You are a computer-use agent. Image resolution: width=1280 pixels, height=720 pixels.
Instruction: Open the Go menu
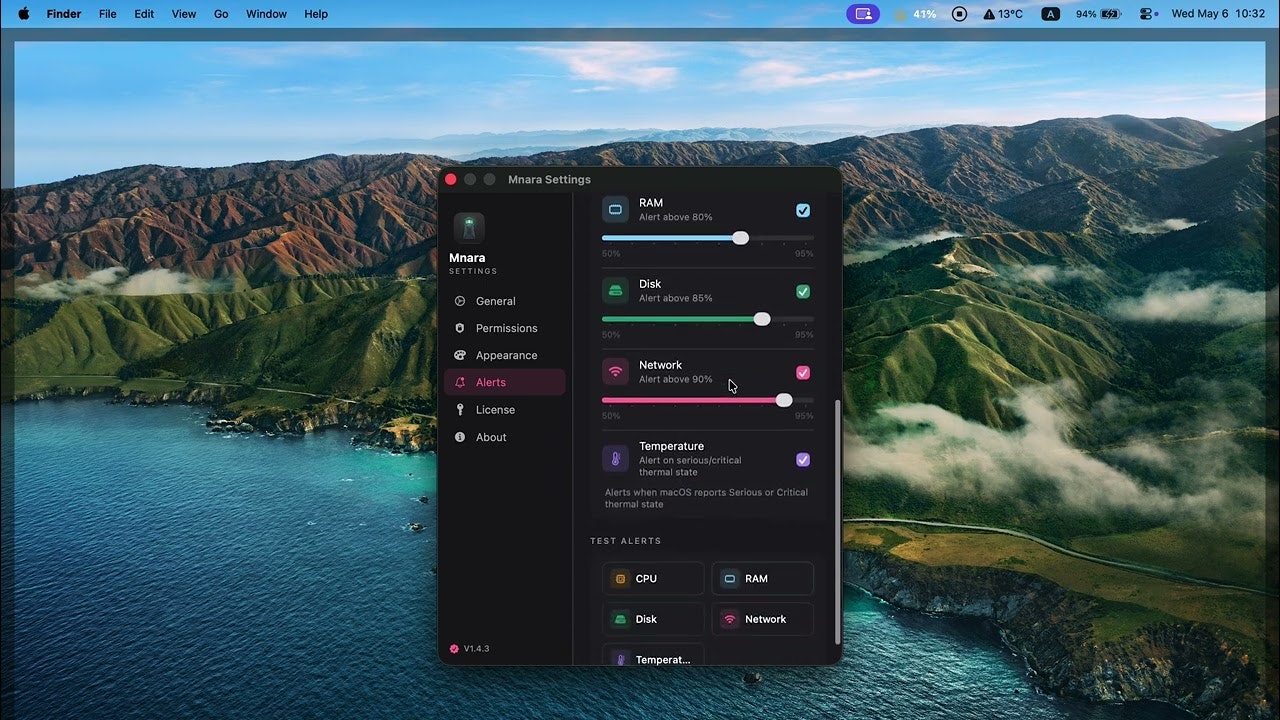tap(221, 14)
